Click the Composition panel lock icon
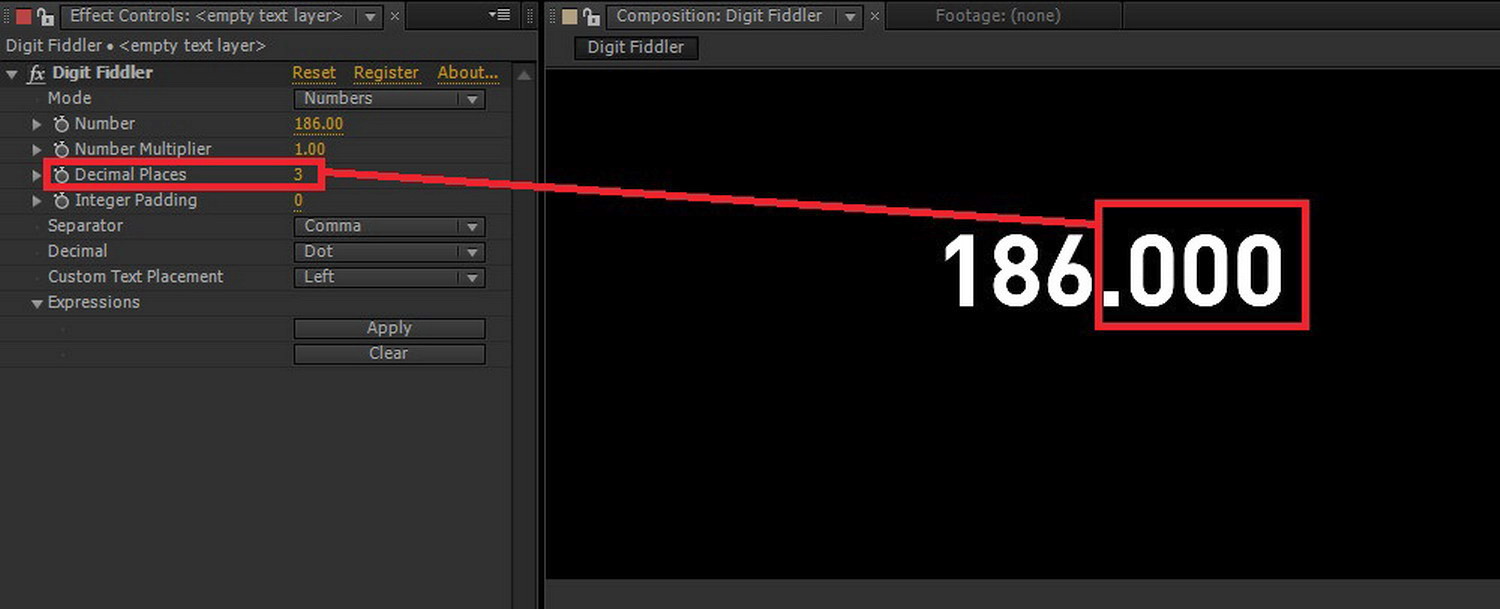The height and width of the screenshot is (609, 1500). click(591, 15)
